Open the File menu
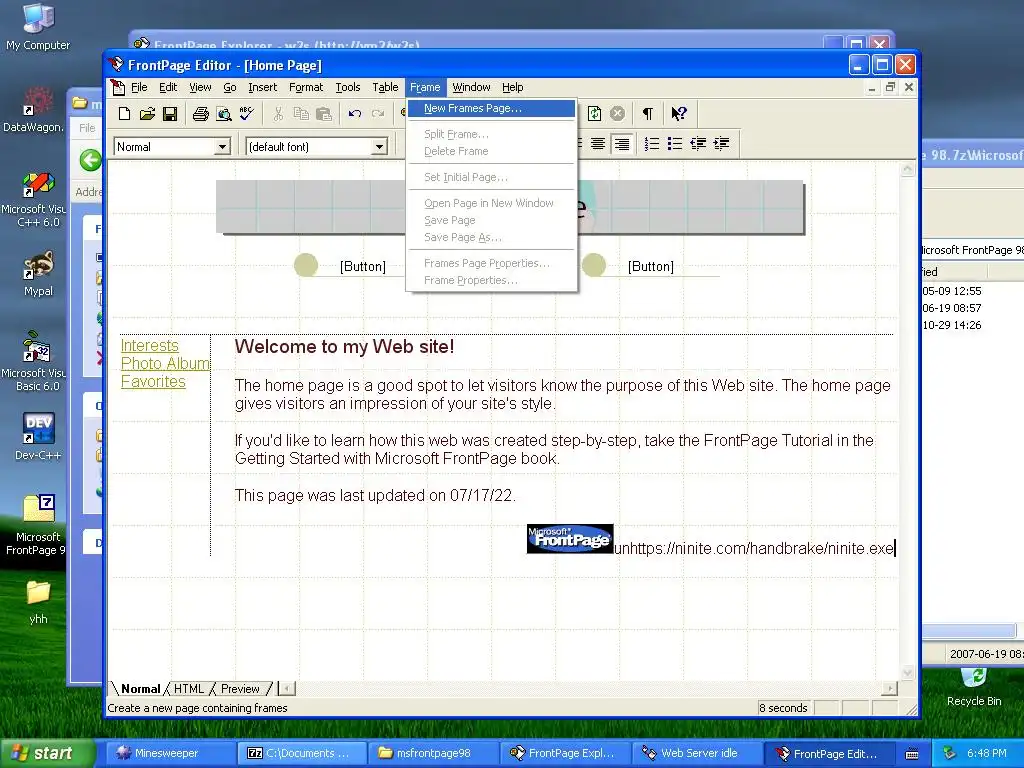The width and height of the screenshot is (1024, 768). tap(138, 87)
